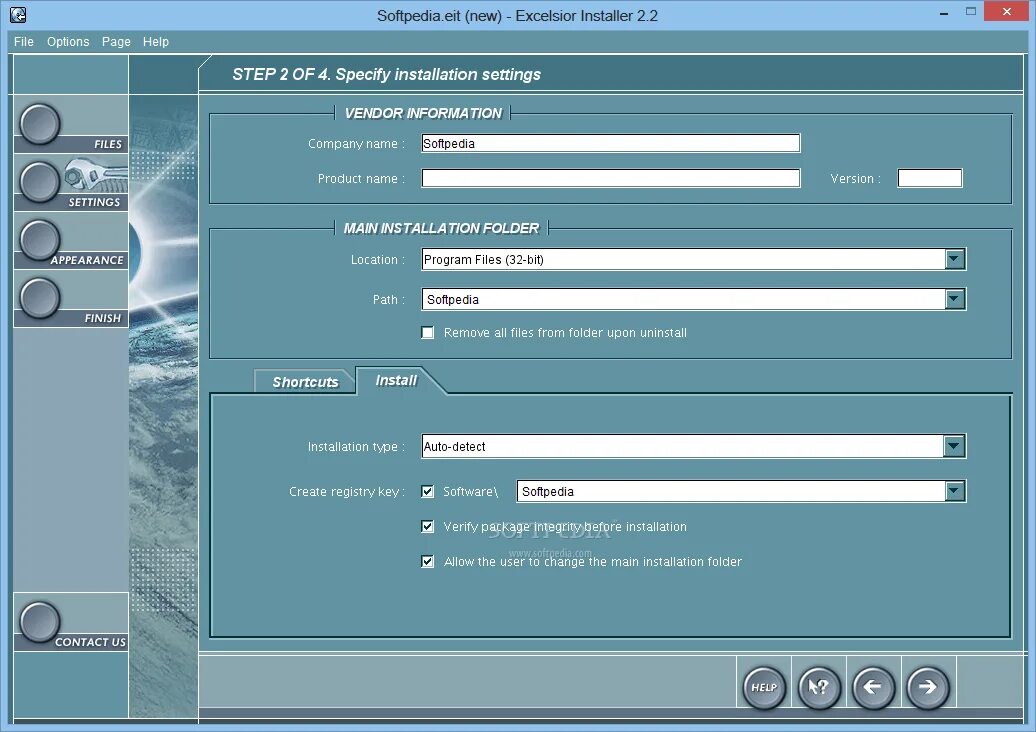
Task: Click the round HELP button
Action: [764, 687]
